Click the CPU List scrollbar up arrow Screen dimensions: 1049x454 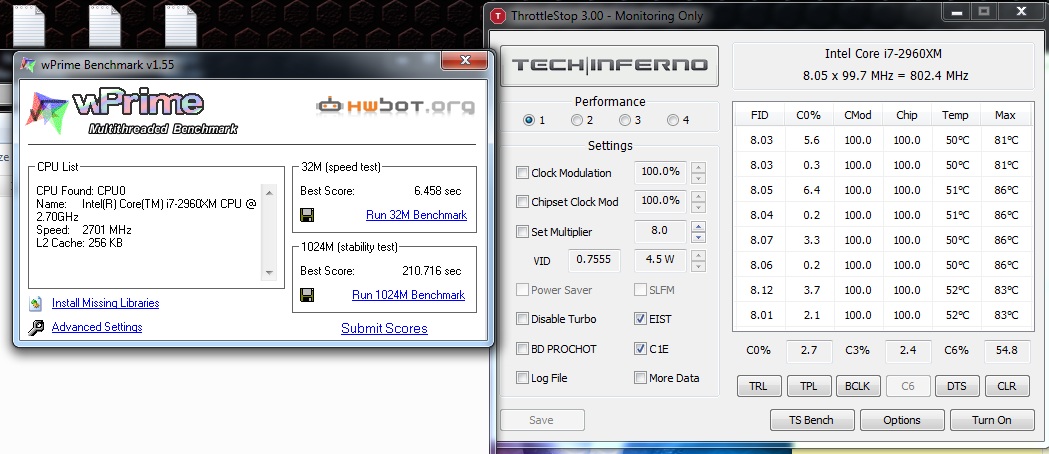click(270, 193)
